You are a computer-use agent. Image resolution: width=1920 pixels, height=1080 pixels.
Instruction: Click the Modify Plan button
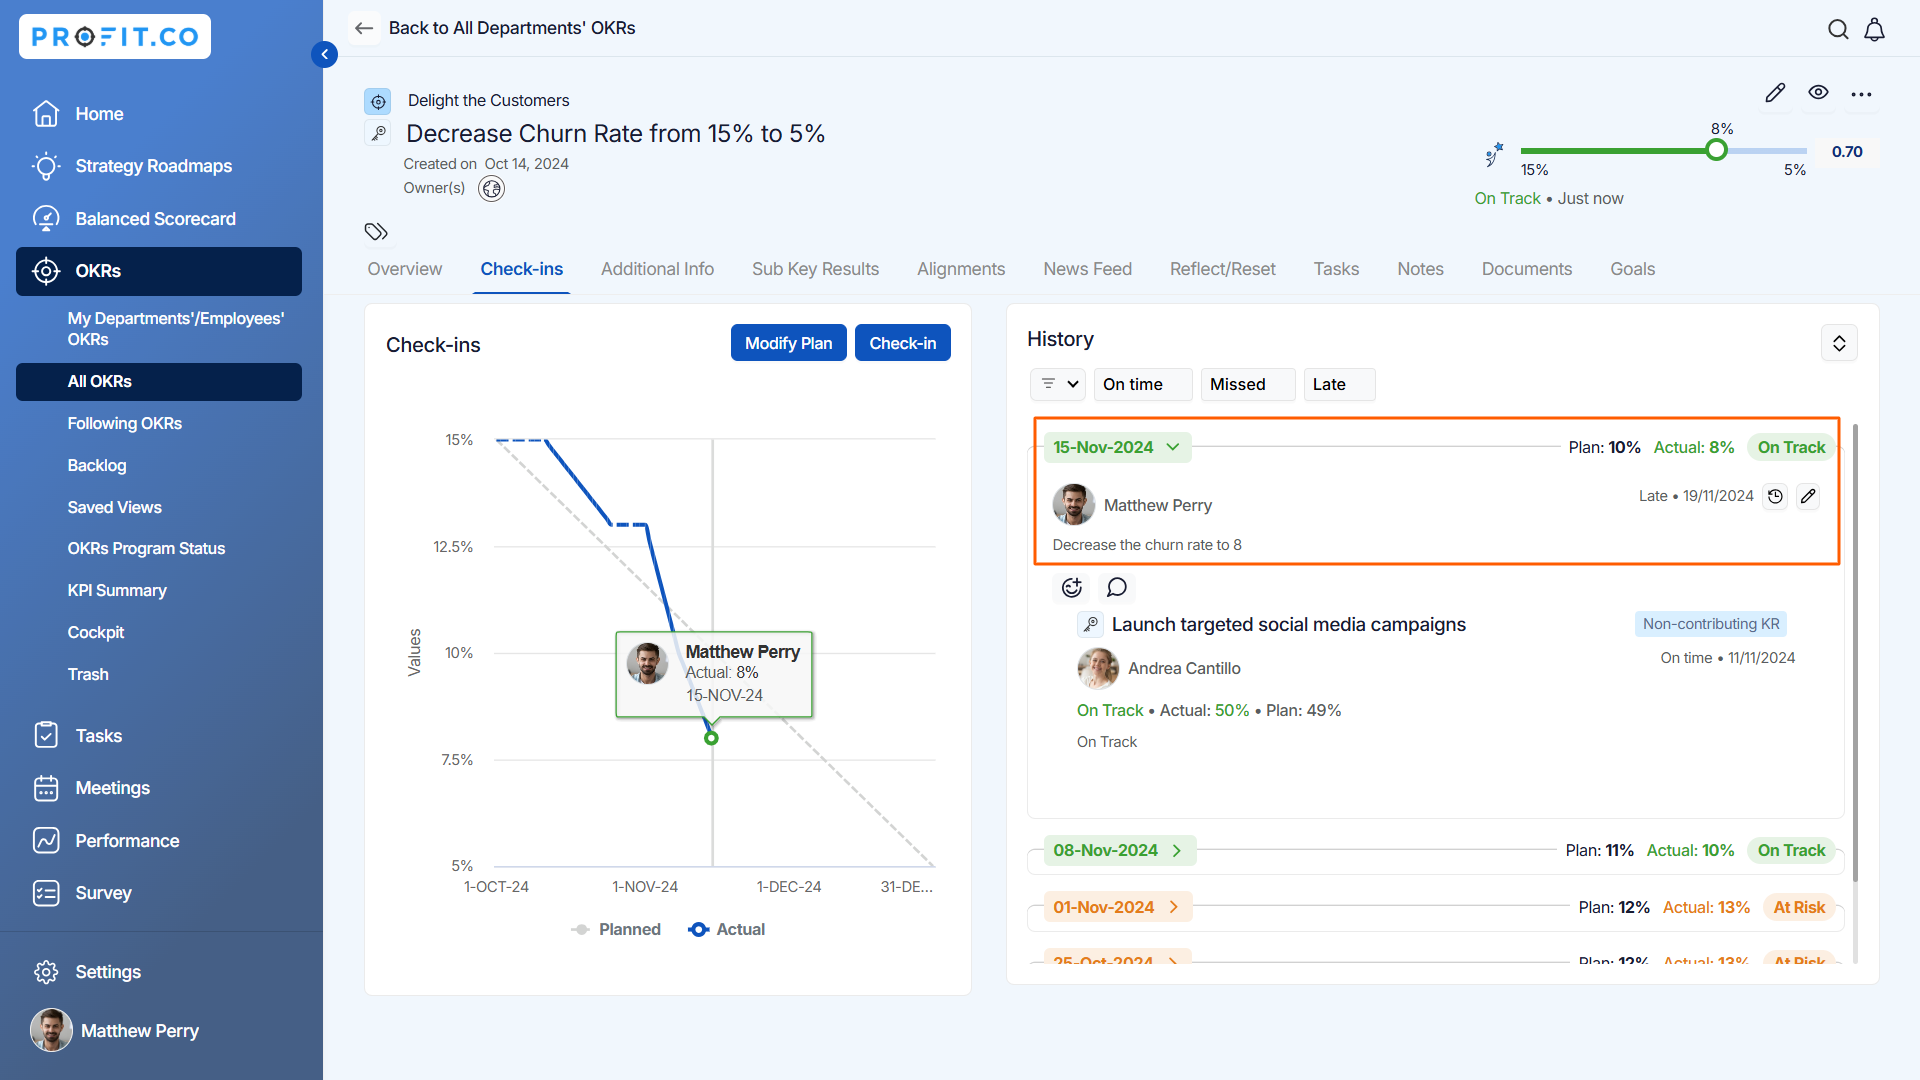tap(788, 344)
